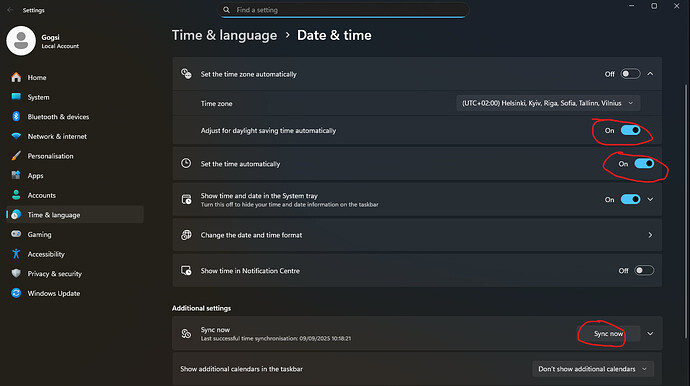The width and height of the screenshot is (690, 386).
Task: Open Home in the sidebar
Action: click(x=75, y=77)
